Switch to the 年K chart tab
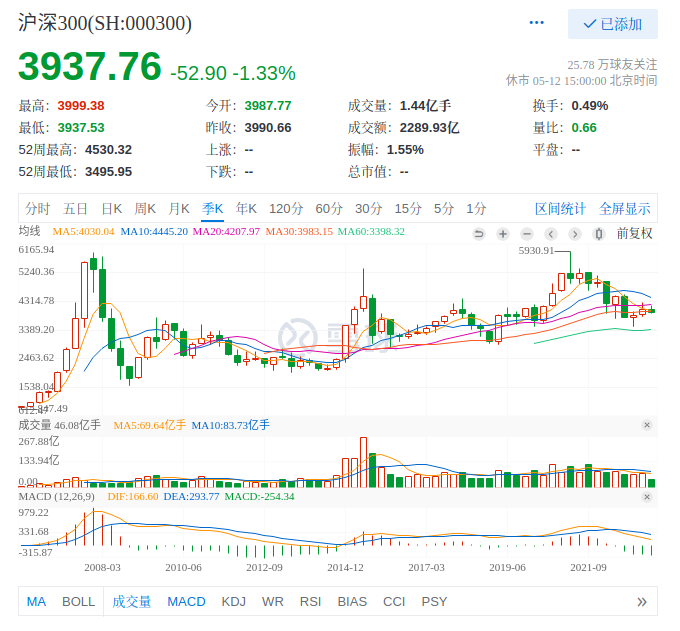The image size is (680, 631). 246,209
